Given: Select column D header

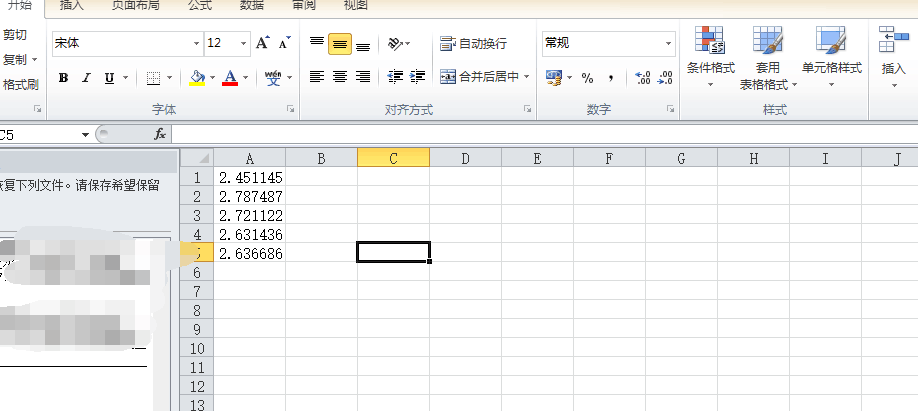Looking at the screenshot, I should pyautogui.click(x=465, y=158).
